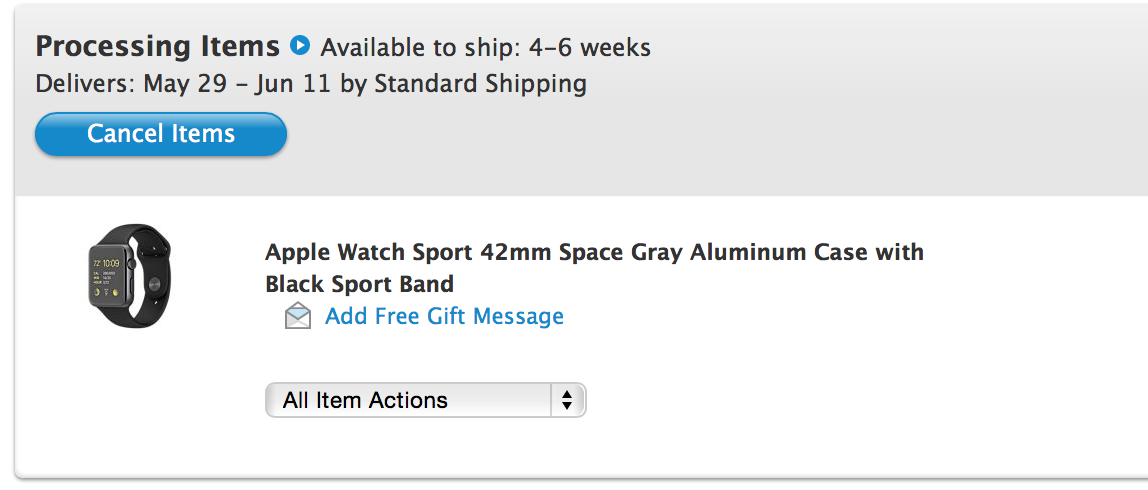
Task: Expand the All Item Actions dropdown
Action: (x=425, y=401)
